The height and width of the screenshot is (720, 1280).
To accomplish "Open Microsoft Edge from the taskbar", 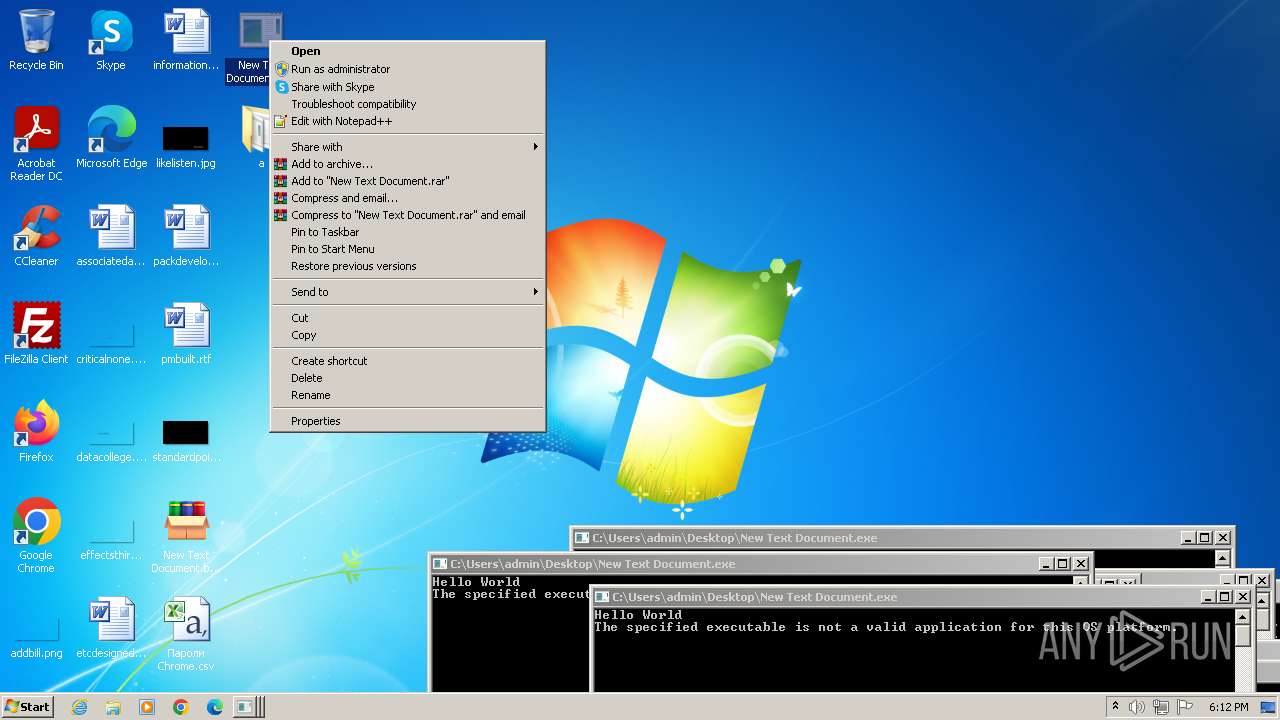I will 215,707.
